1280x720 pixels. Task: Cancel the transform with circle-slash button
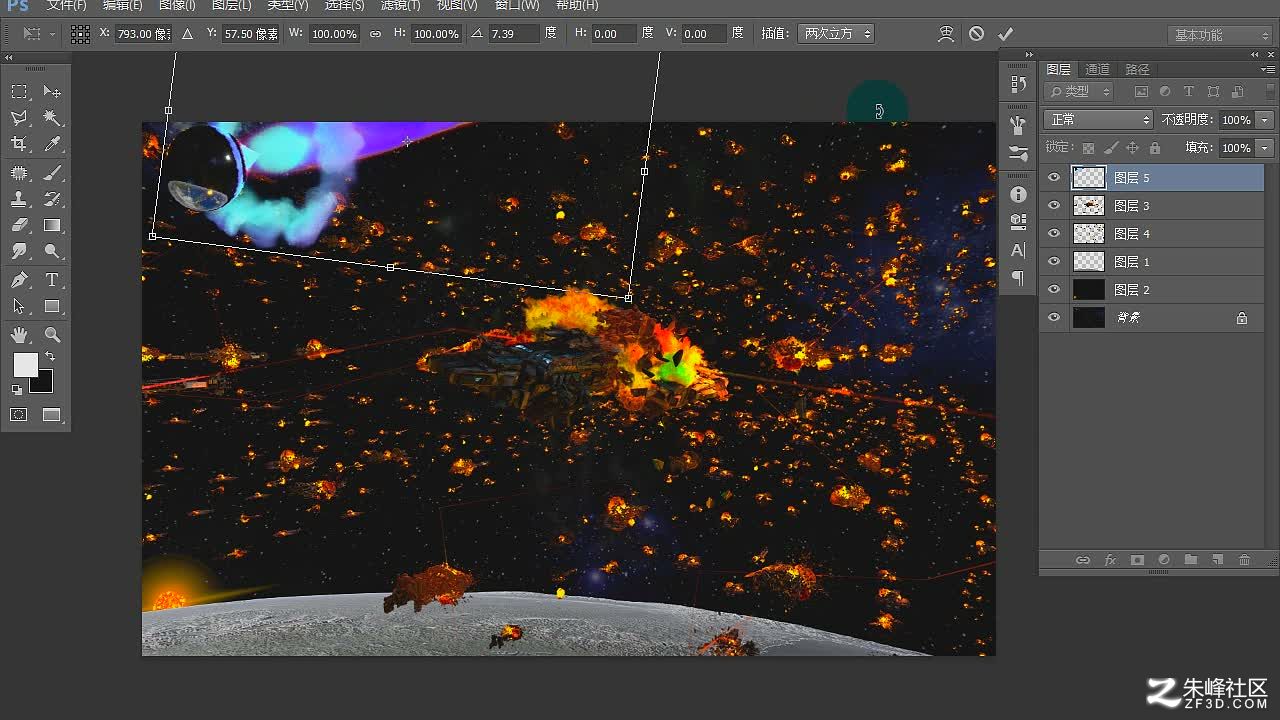[976, 34]
